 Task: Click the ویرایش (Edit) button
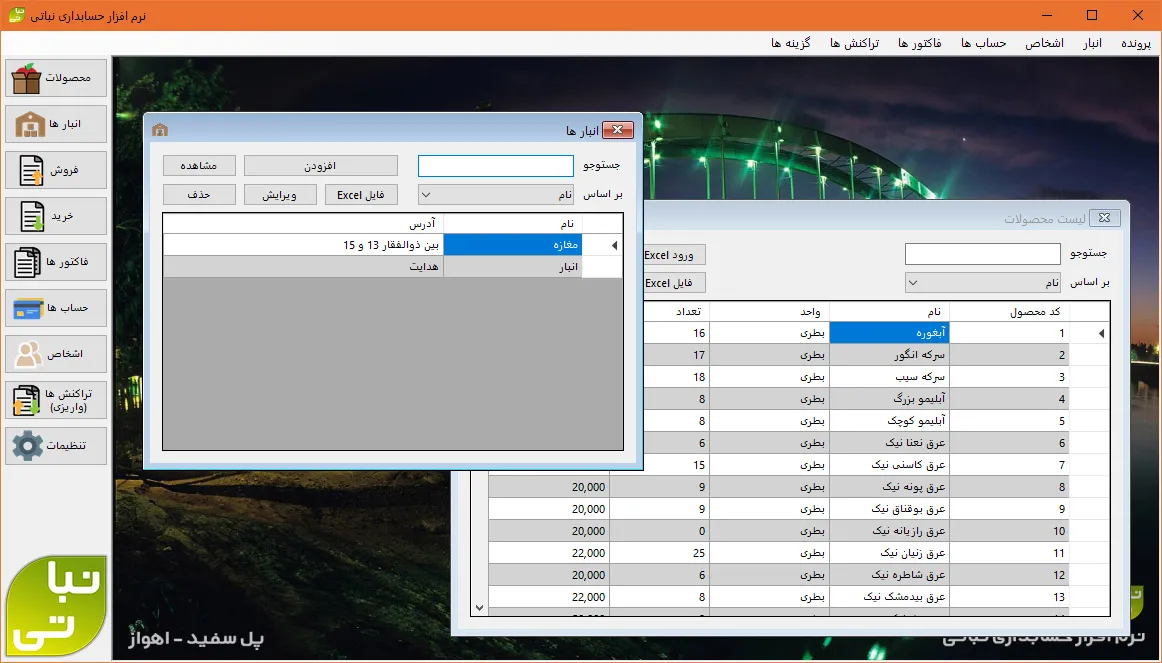[280, 195]
